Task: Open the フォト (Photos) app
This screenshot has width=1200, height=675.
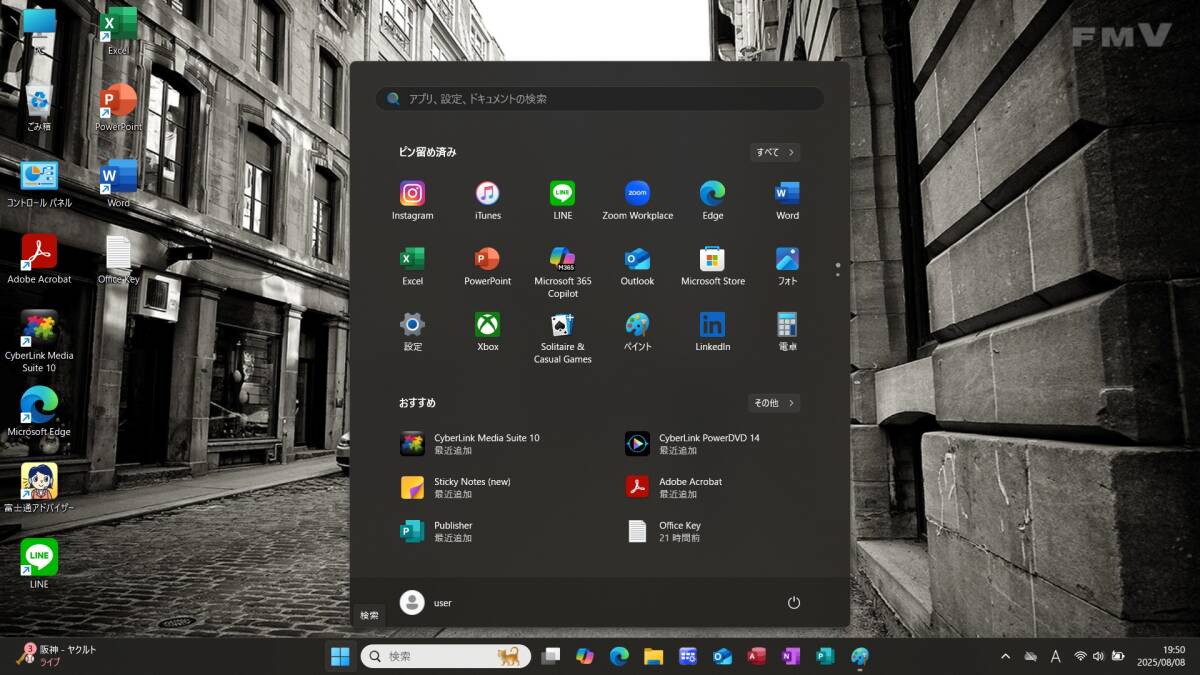Action: [x=787, y=267]
